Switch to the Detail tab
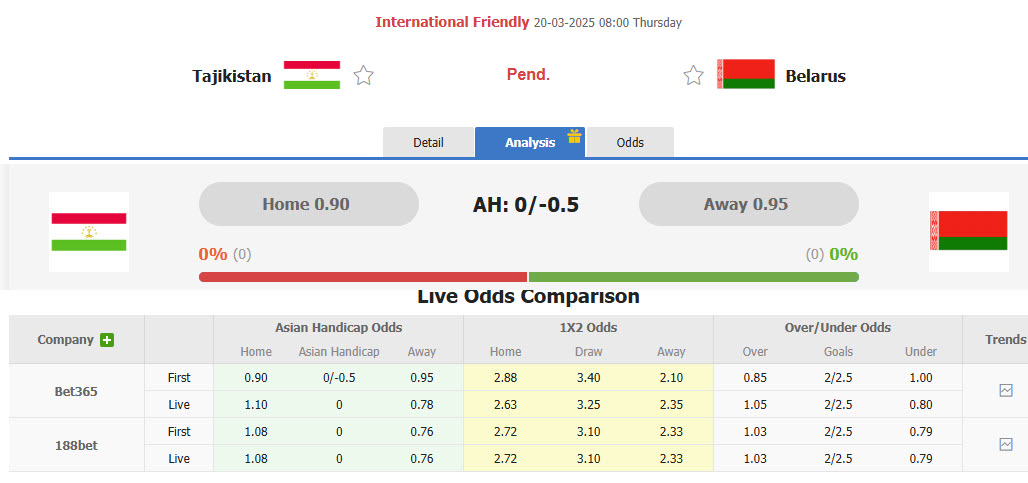 (x=428, y=142)
